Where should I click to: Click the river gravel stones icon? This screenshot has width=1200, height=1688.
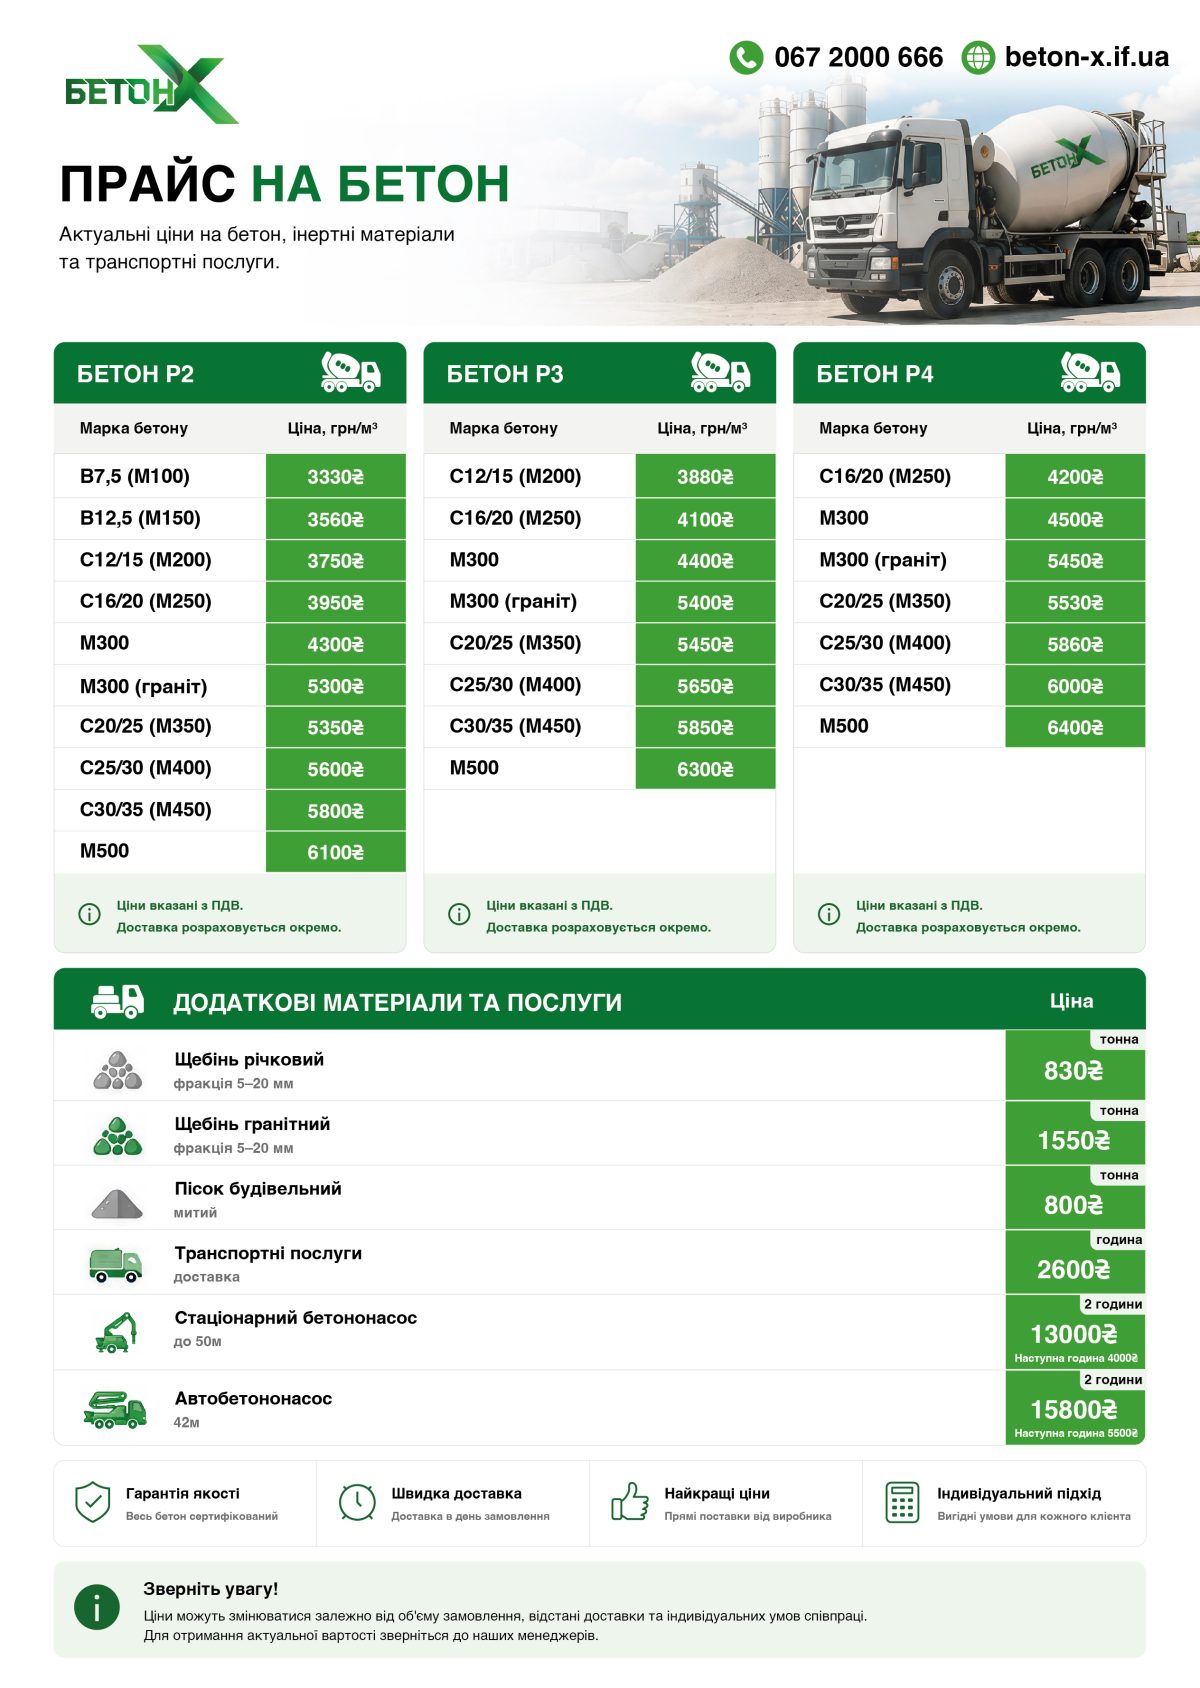[x=117, y=1070]
